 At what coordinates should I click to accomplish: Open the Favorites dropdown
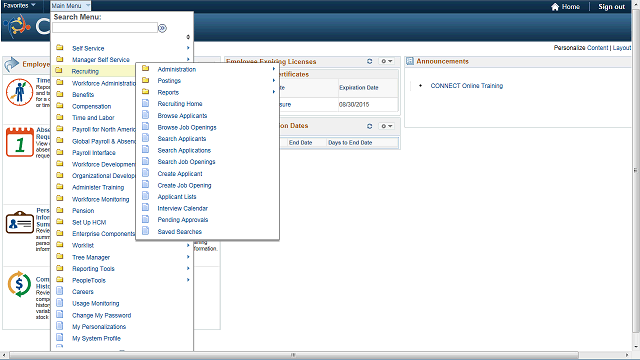tap(19, 5)
